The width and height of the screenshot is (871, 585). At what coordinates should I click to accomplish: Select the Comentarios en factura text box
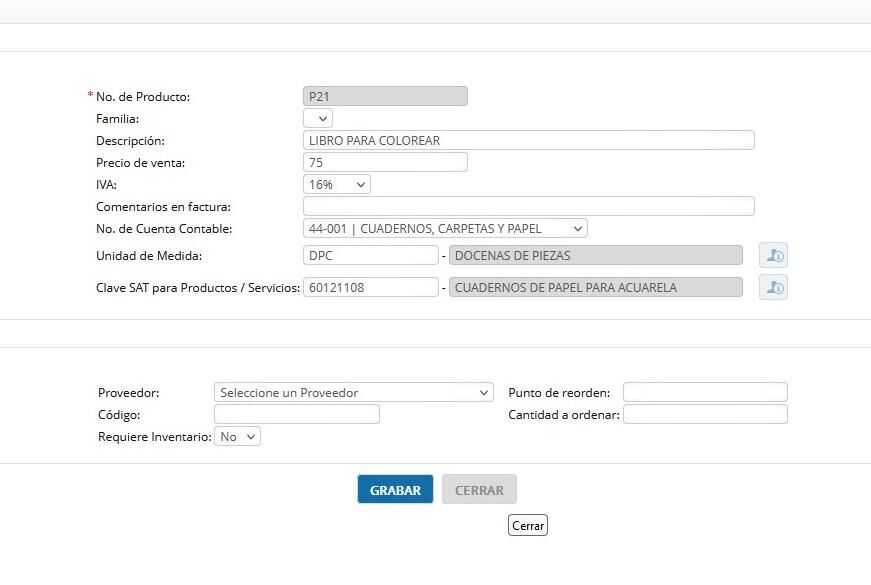(x=529, y=206)
